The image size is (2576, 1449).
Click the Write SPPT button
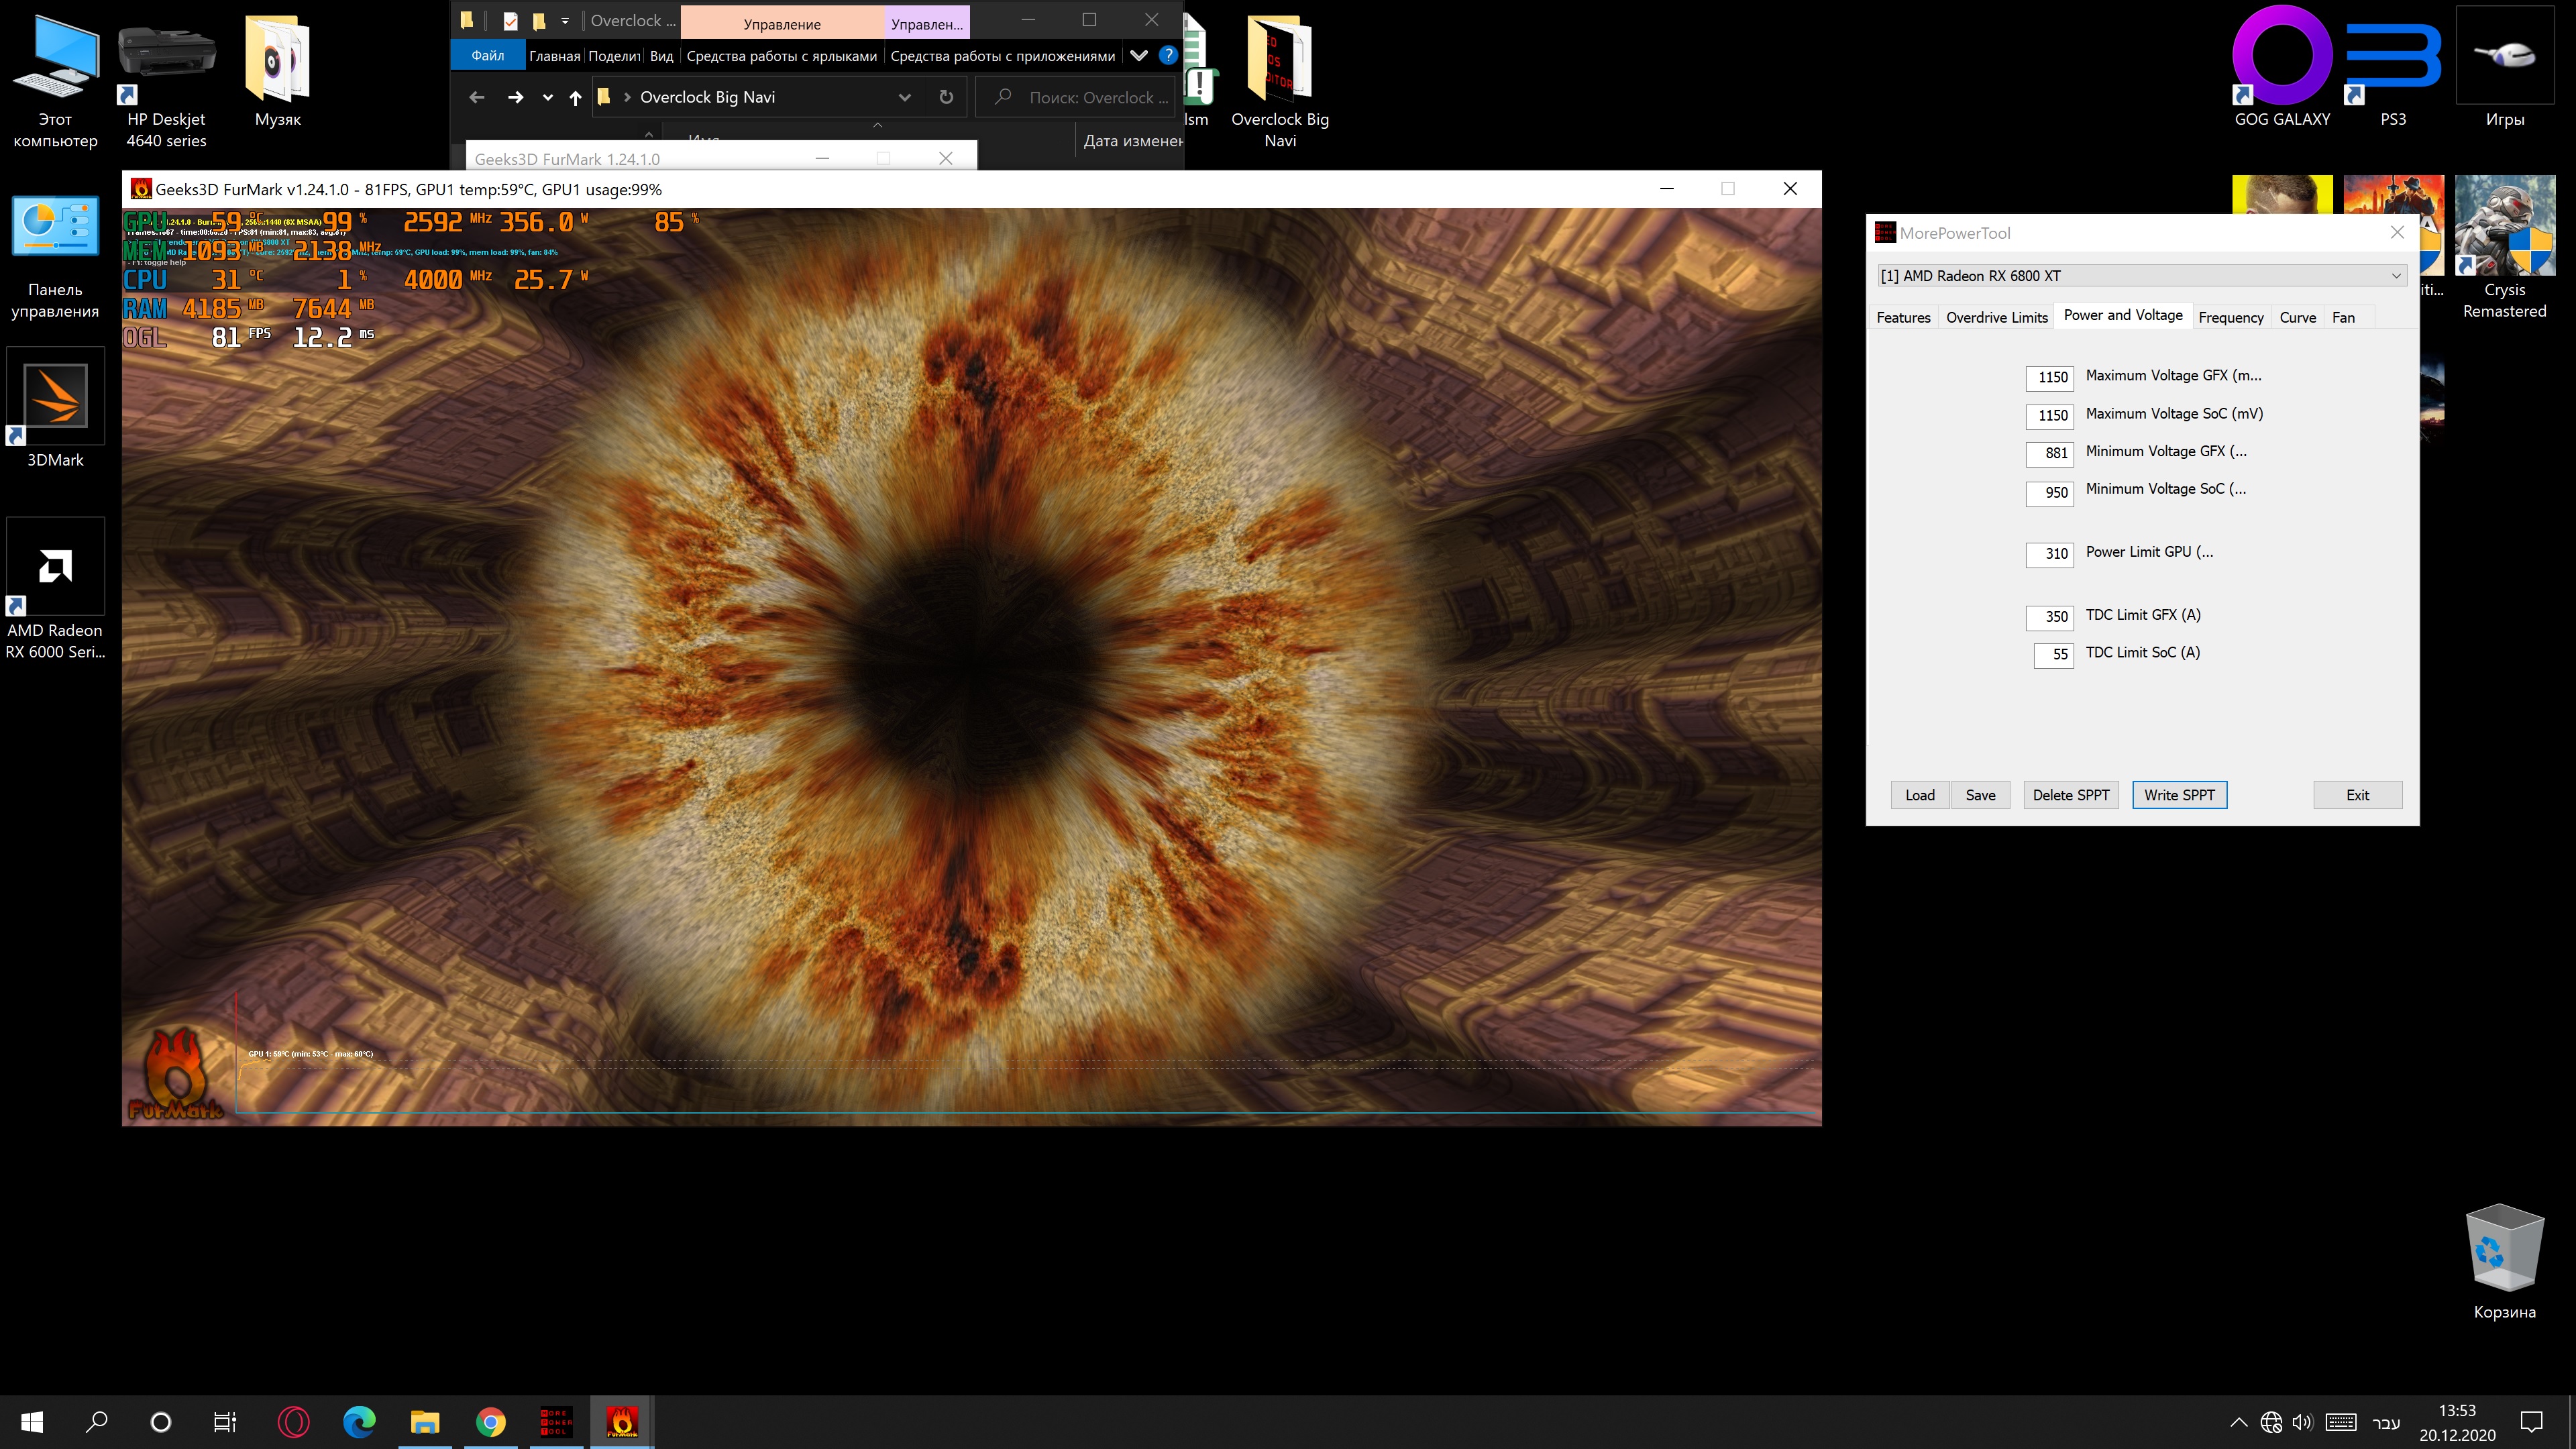2179,795
